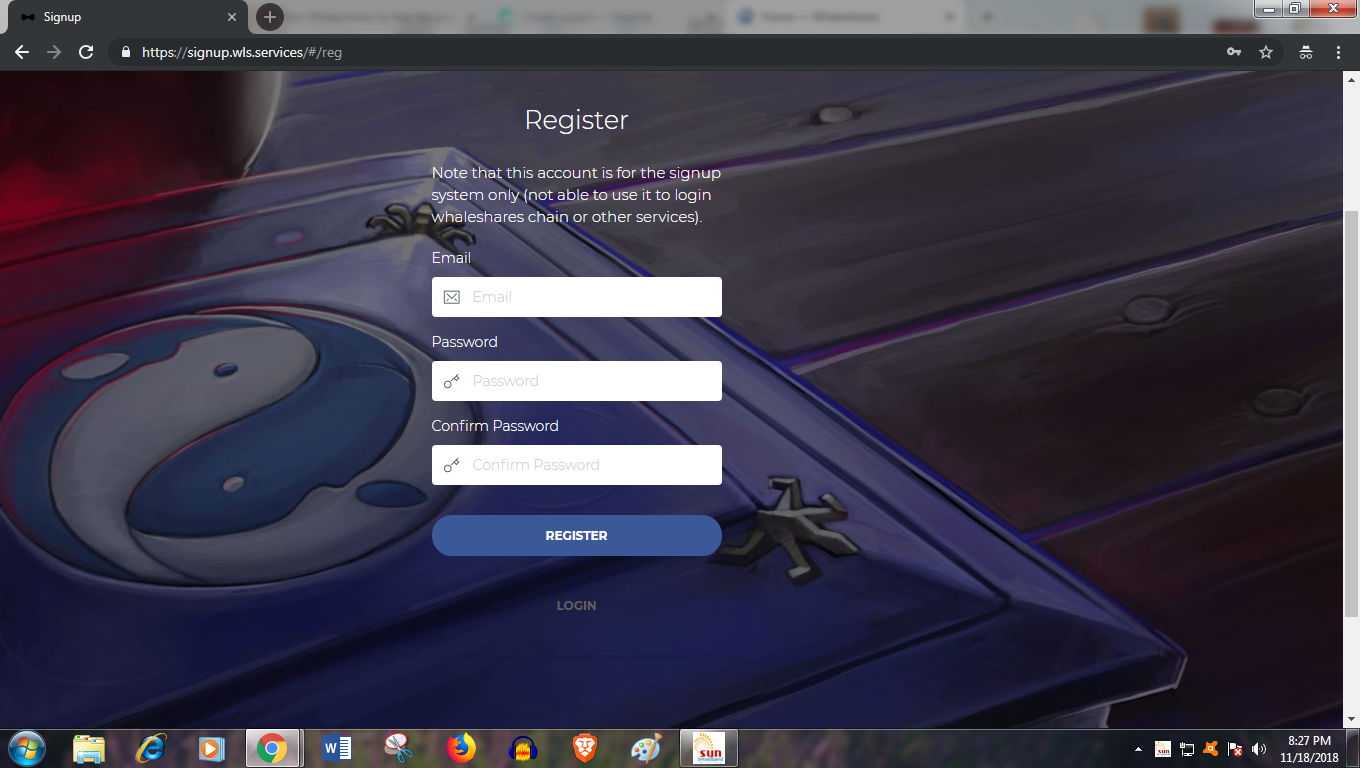Image resolution: width=1360 pixels, height=768 pixels.
Task: Click the page scrollbar down arrow
Action: (x=1352, y=719)
